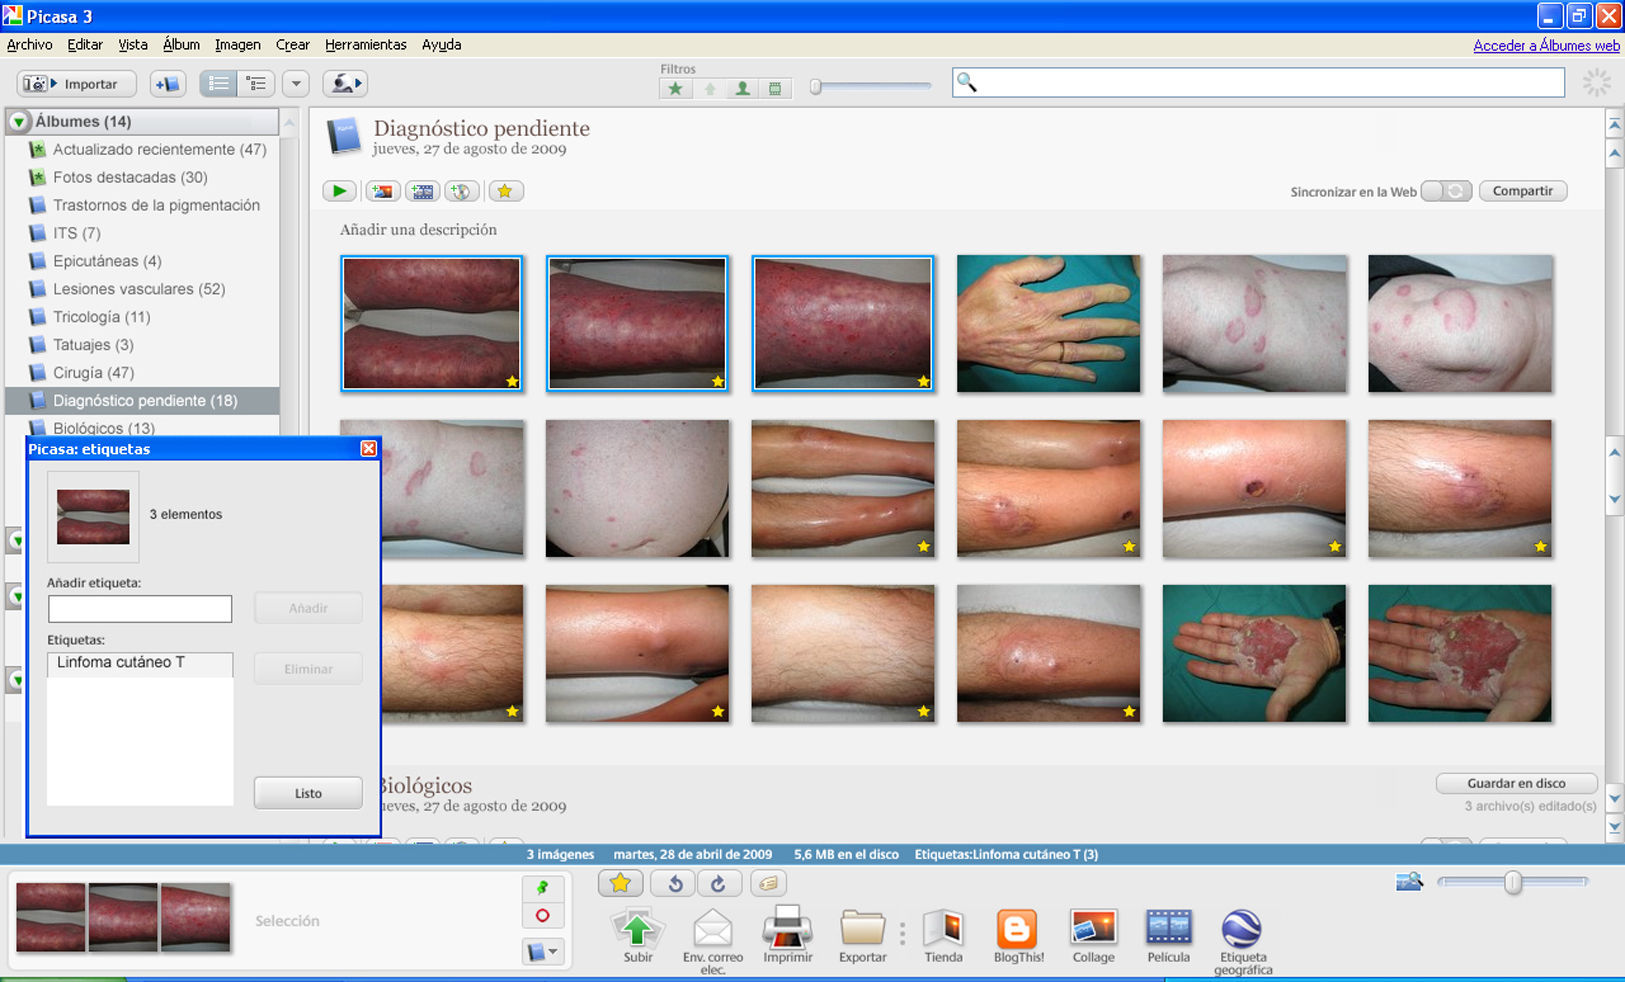Viewport: 1625px width, 982px height.
Task: Toggle the Sincronizar en la Web switch
Action: 1446,191
